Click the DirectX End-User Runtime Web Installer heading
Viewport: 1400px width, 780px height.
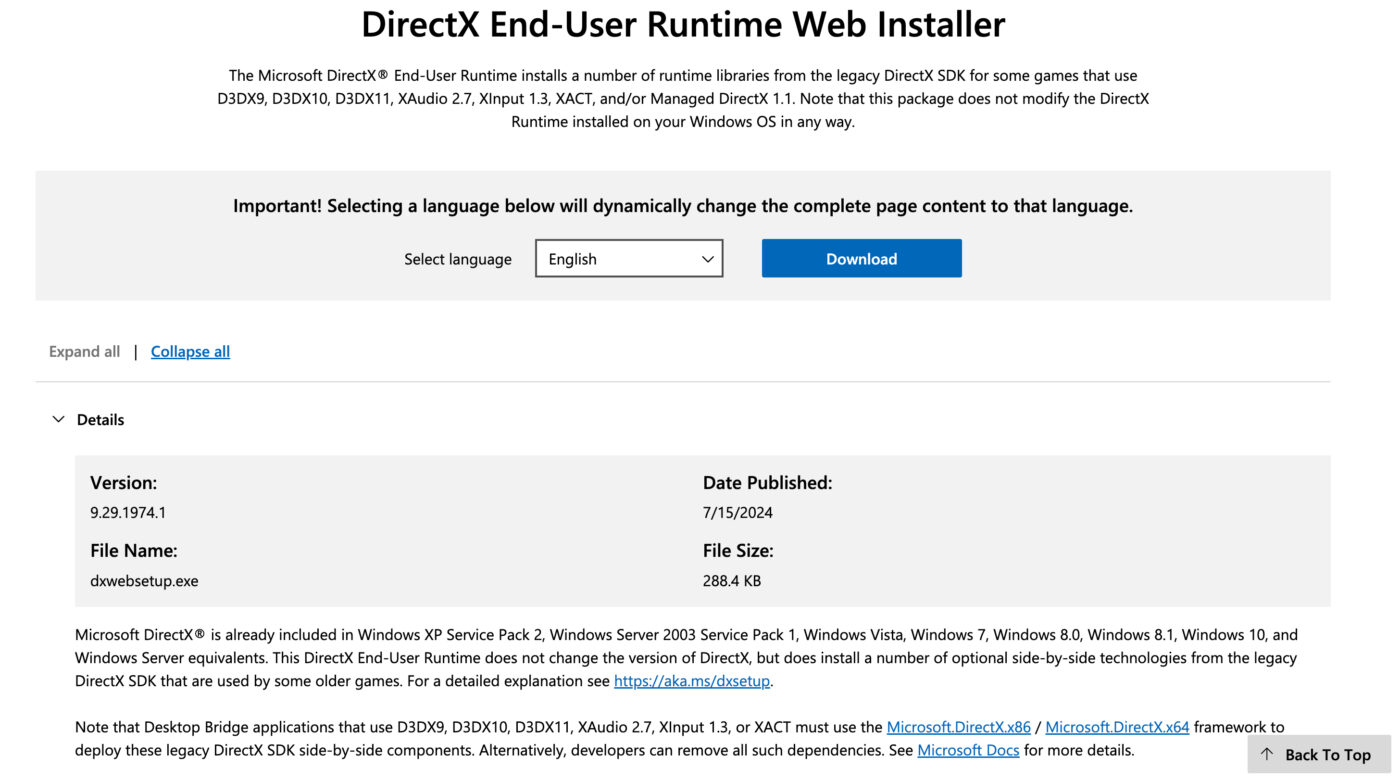coord(683,24)
